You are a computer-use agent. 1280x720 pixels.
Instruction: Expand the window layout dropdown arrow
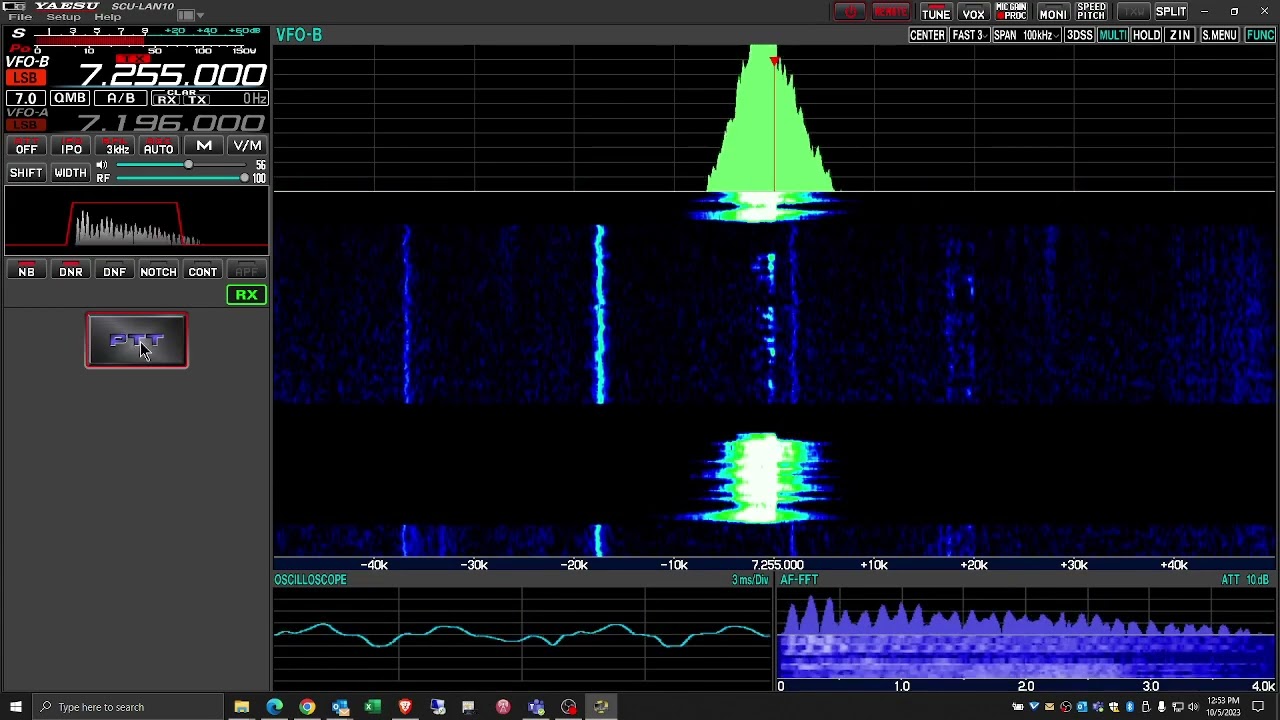200,17
